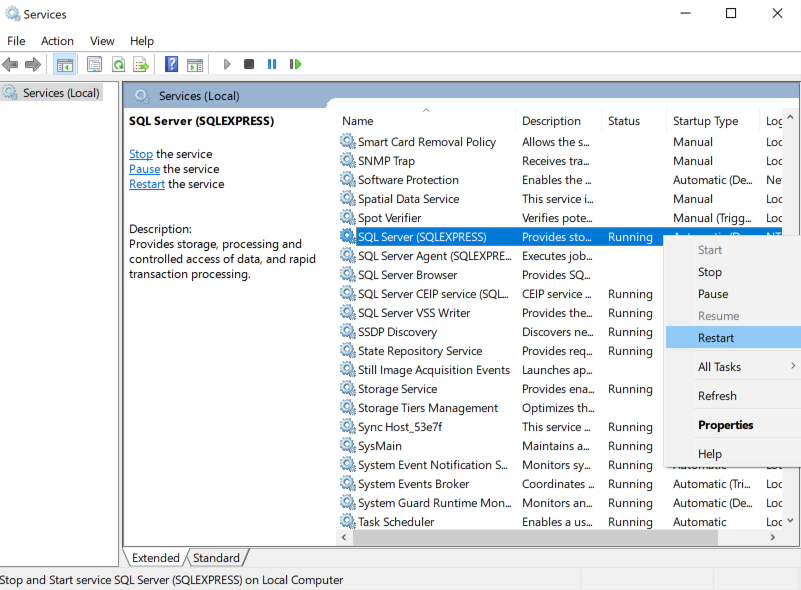Select Still Image Acquisition Events row

coord(501,370)
